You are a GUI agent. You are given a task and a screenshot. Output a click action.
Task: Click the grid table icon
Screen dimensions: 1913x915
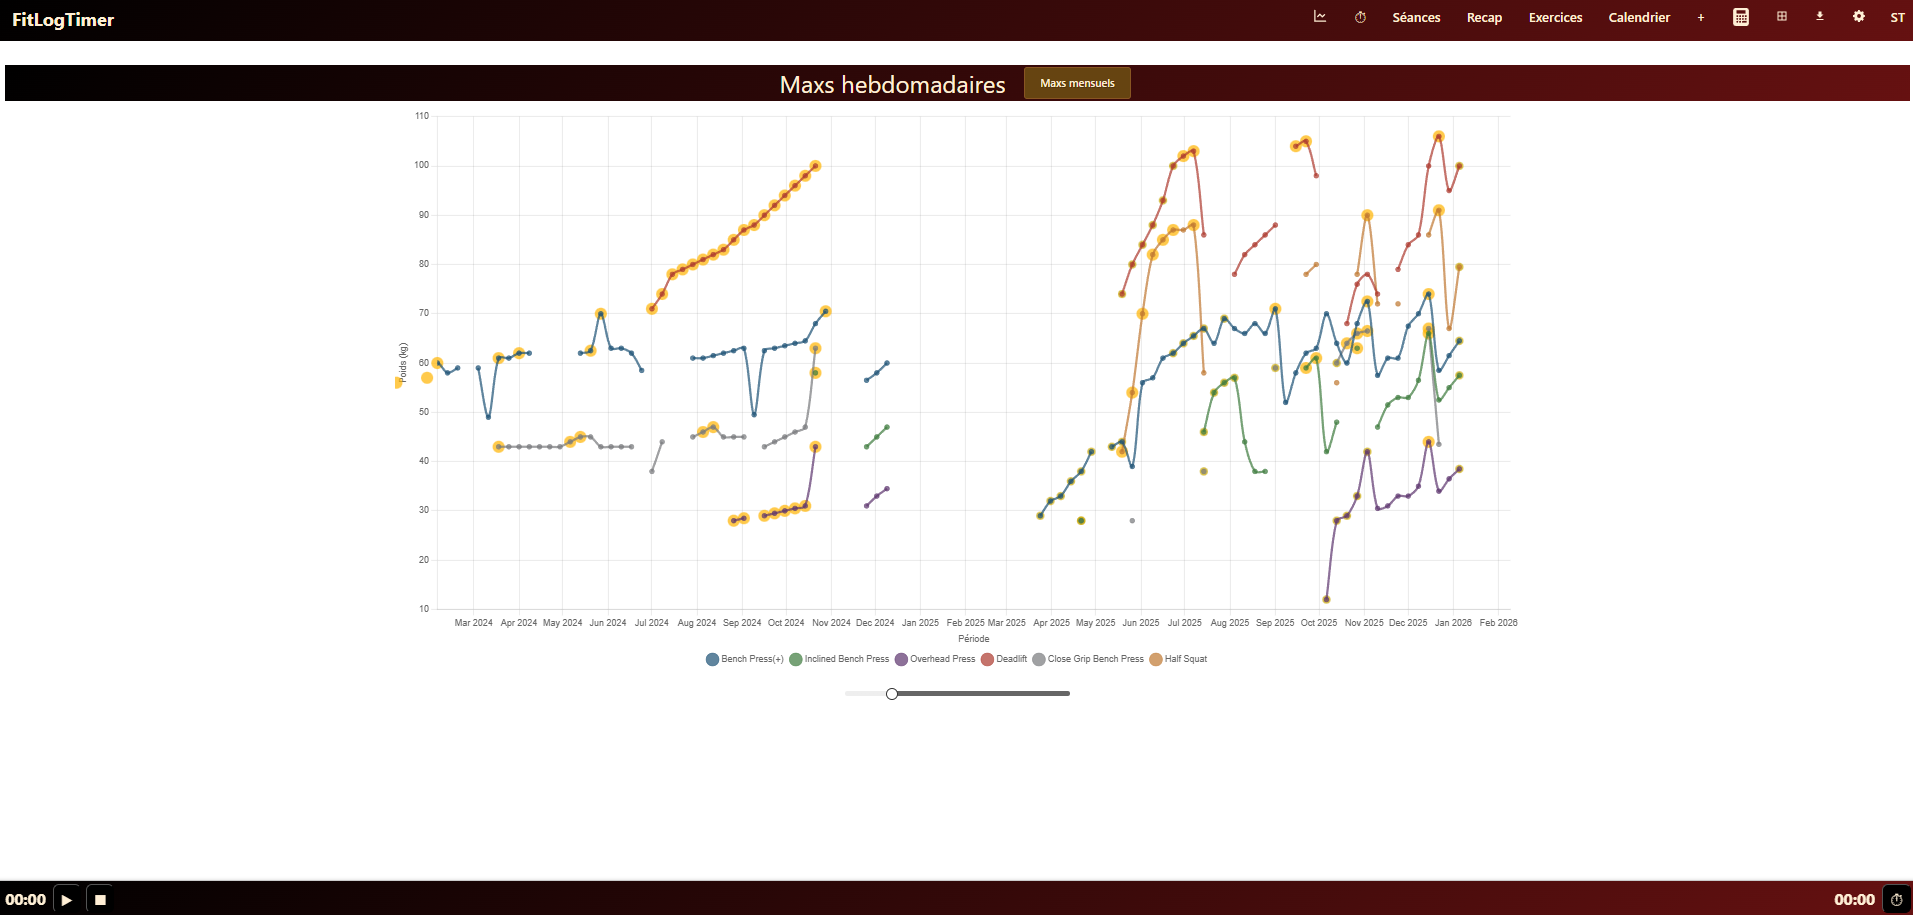click(1781, 17)
